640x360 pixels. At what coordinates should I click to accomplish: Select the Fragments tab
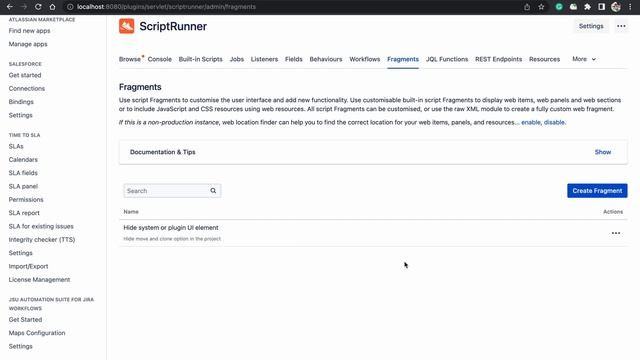coord(403,59)
